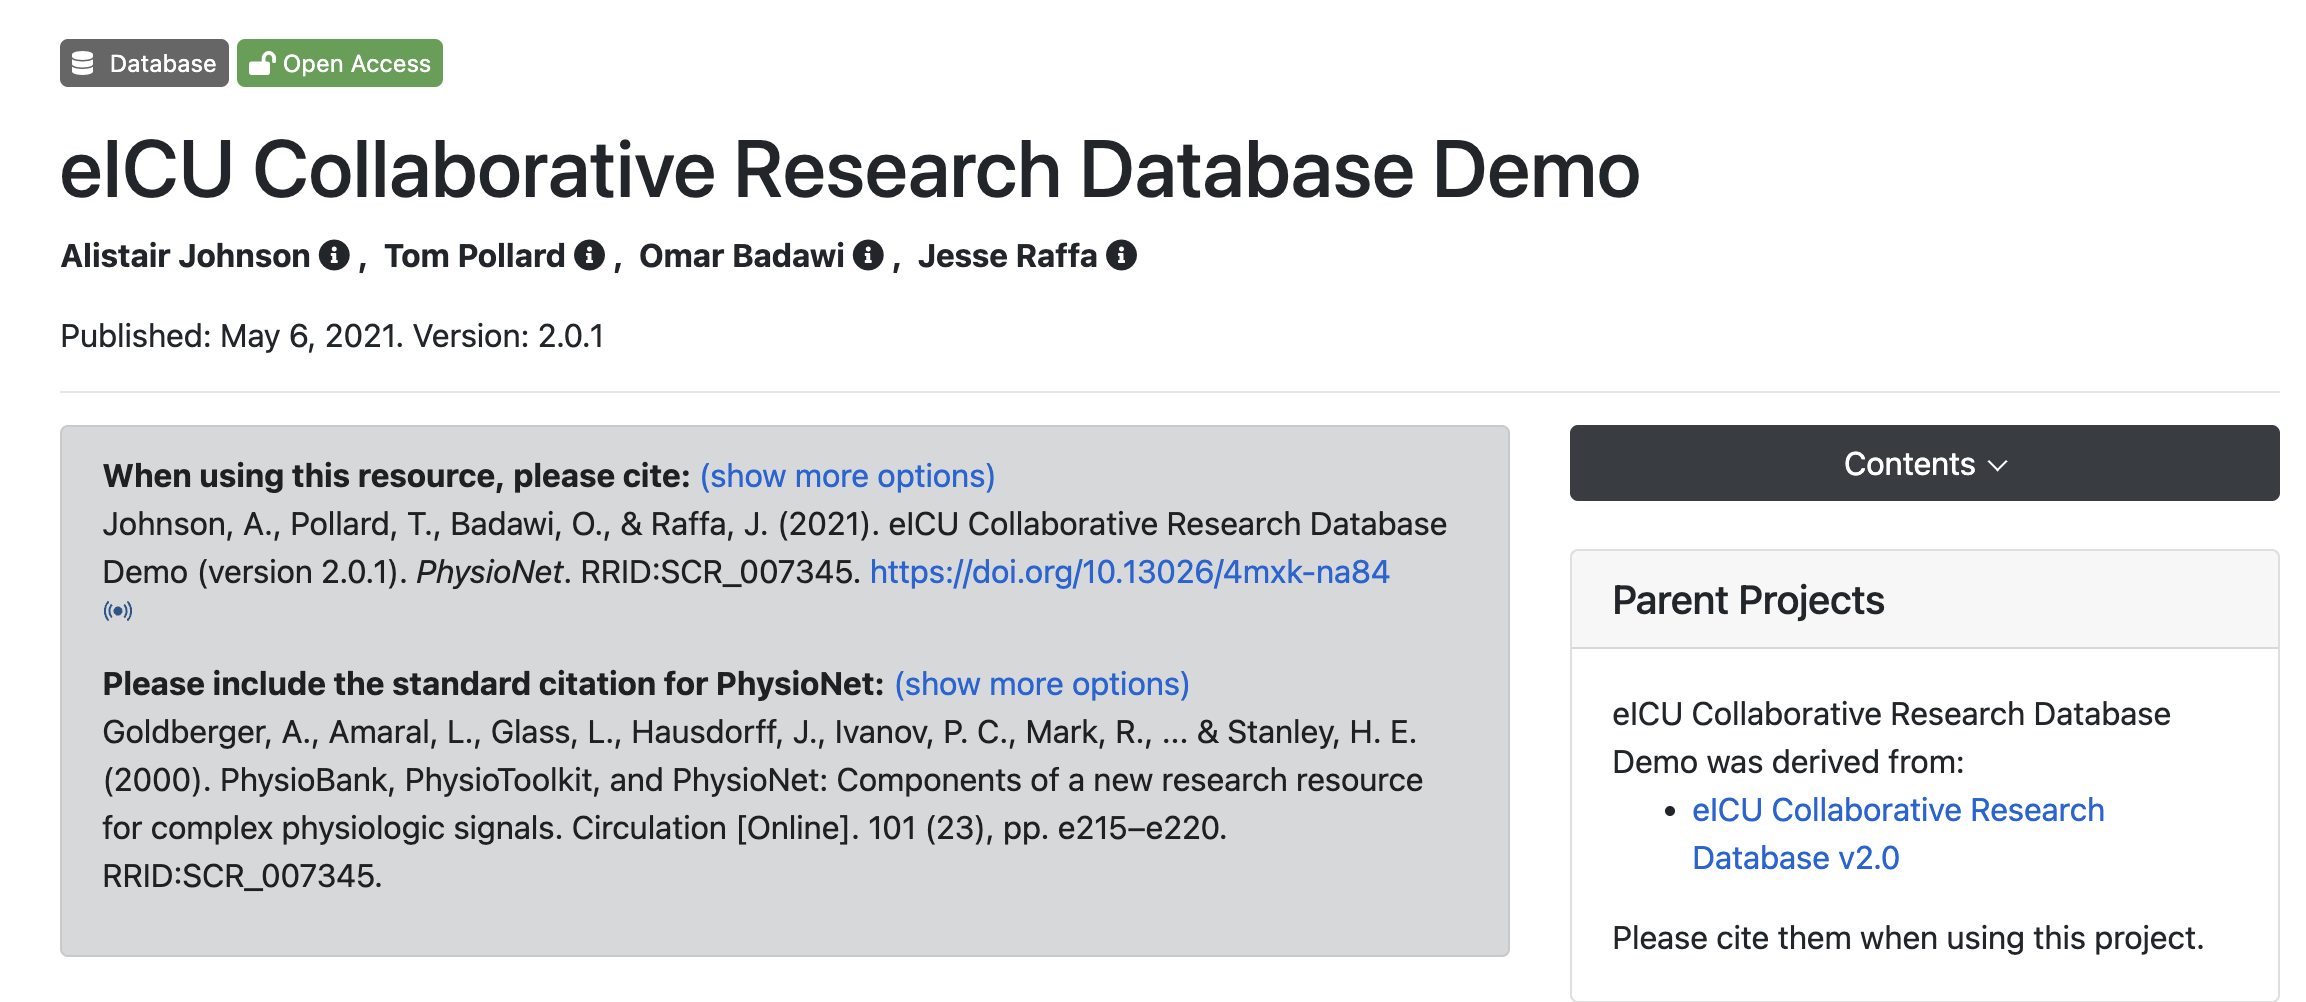This screenshot has height=1002, width=2306.
Task: Expand the Contents dropdown
Action: (x=1924, y=463)
